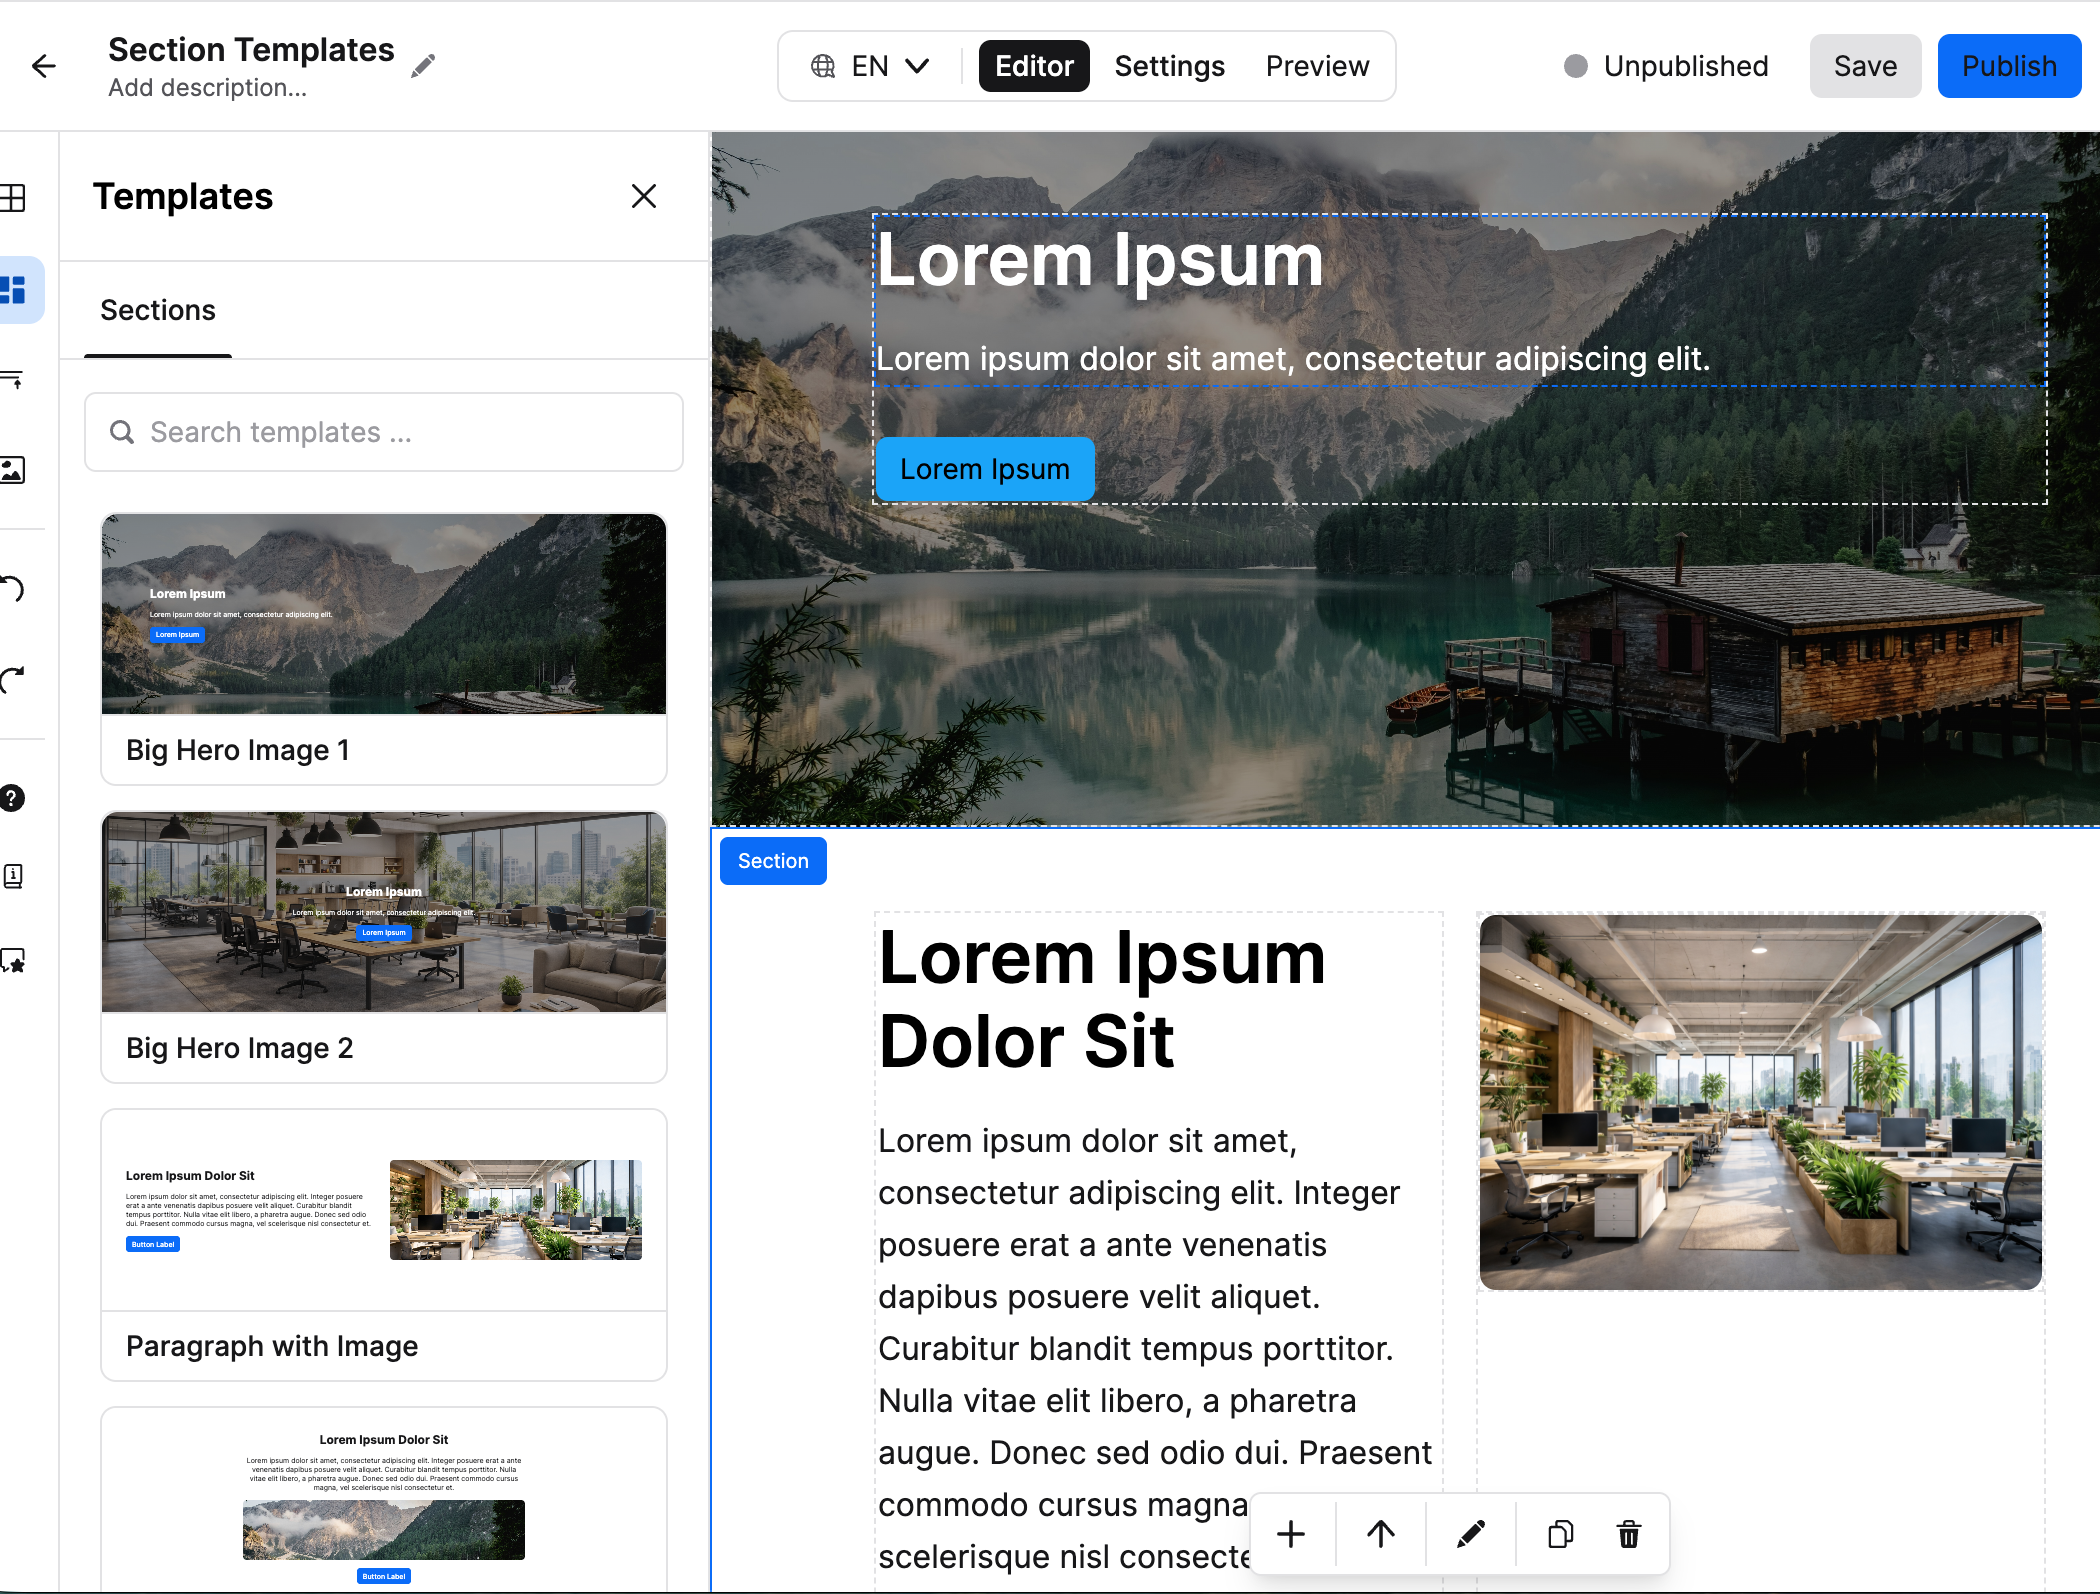Click the active Templates sidebar icon
The height and width of the screenshot is (1594, 2100).
click(x=15, y=290)
